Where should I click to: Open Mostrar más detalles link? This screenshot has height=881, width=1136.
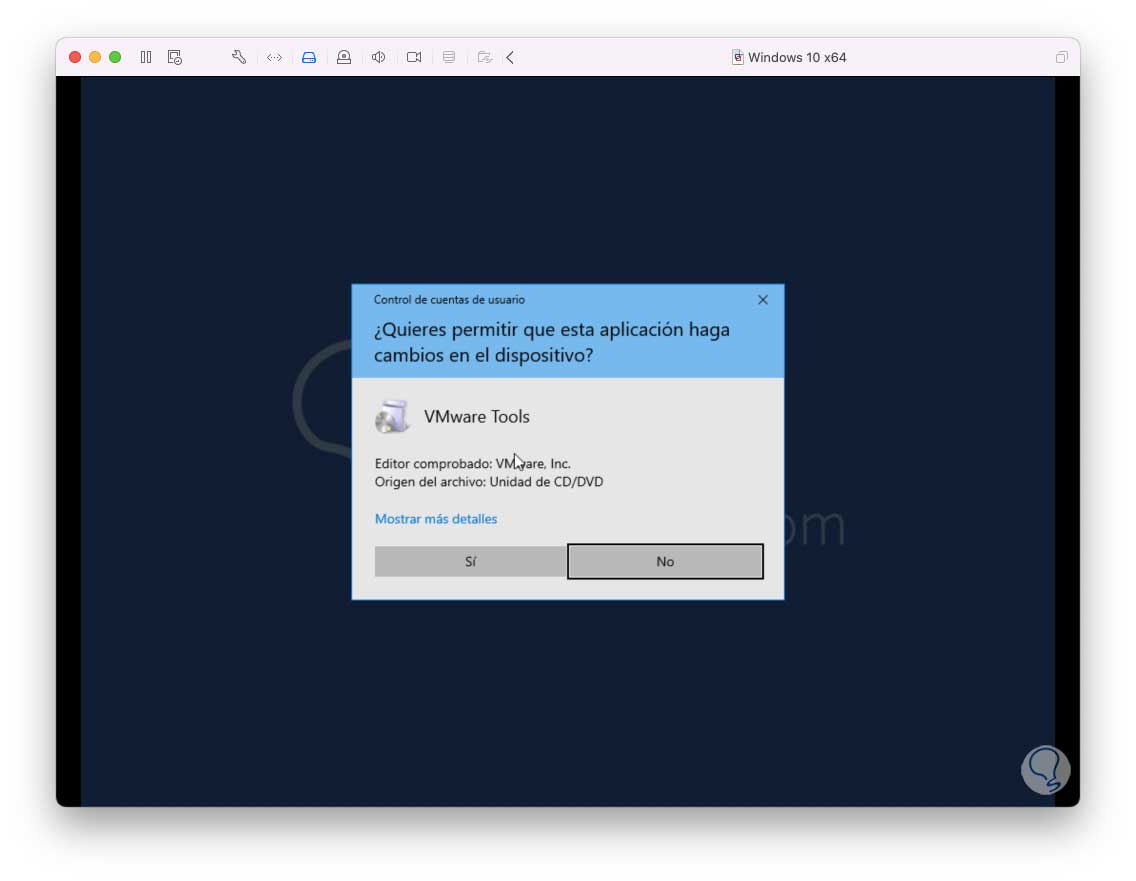pos(435,519)
